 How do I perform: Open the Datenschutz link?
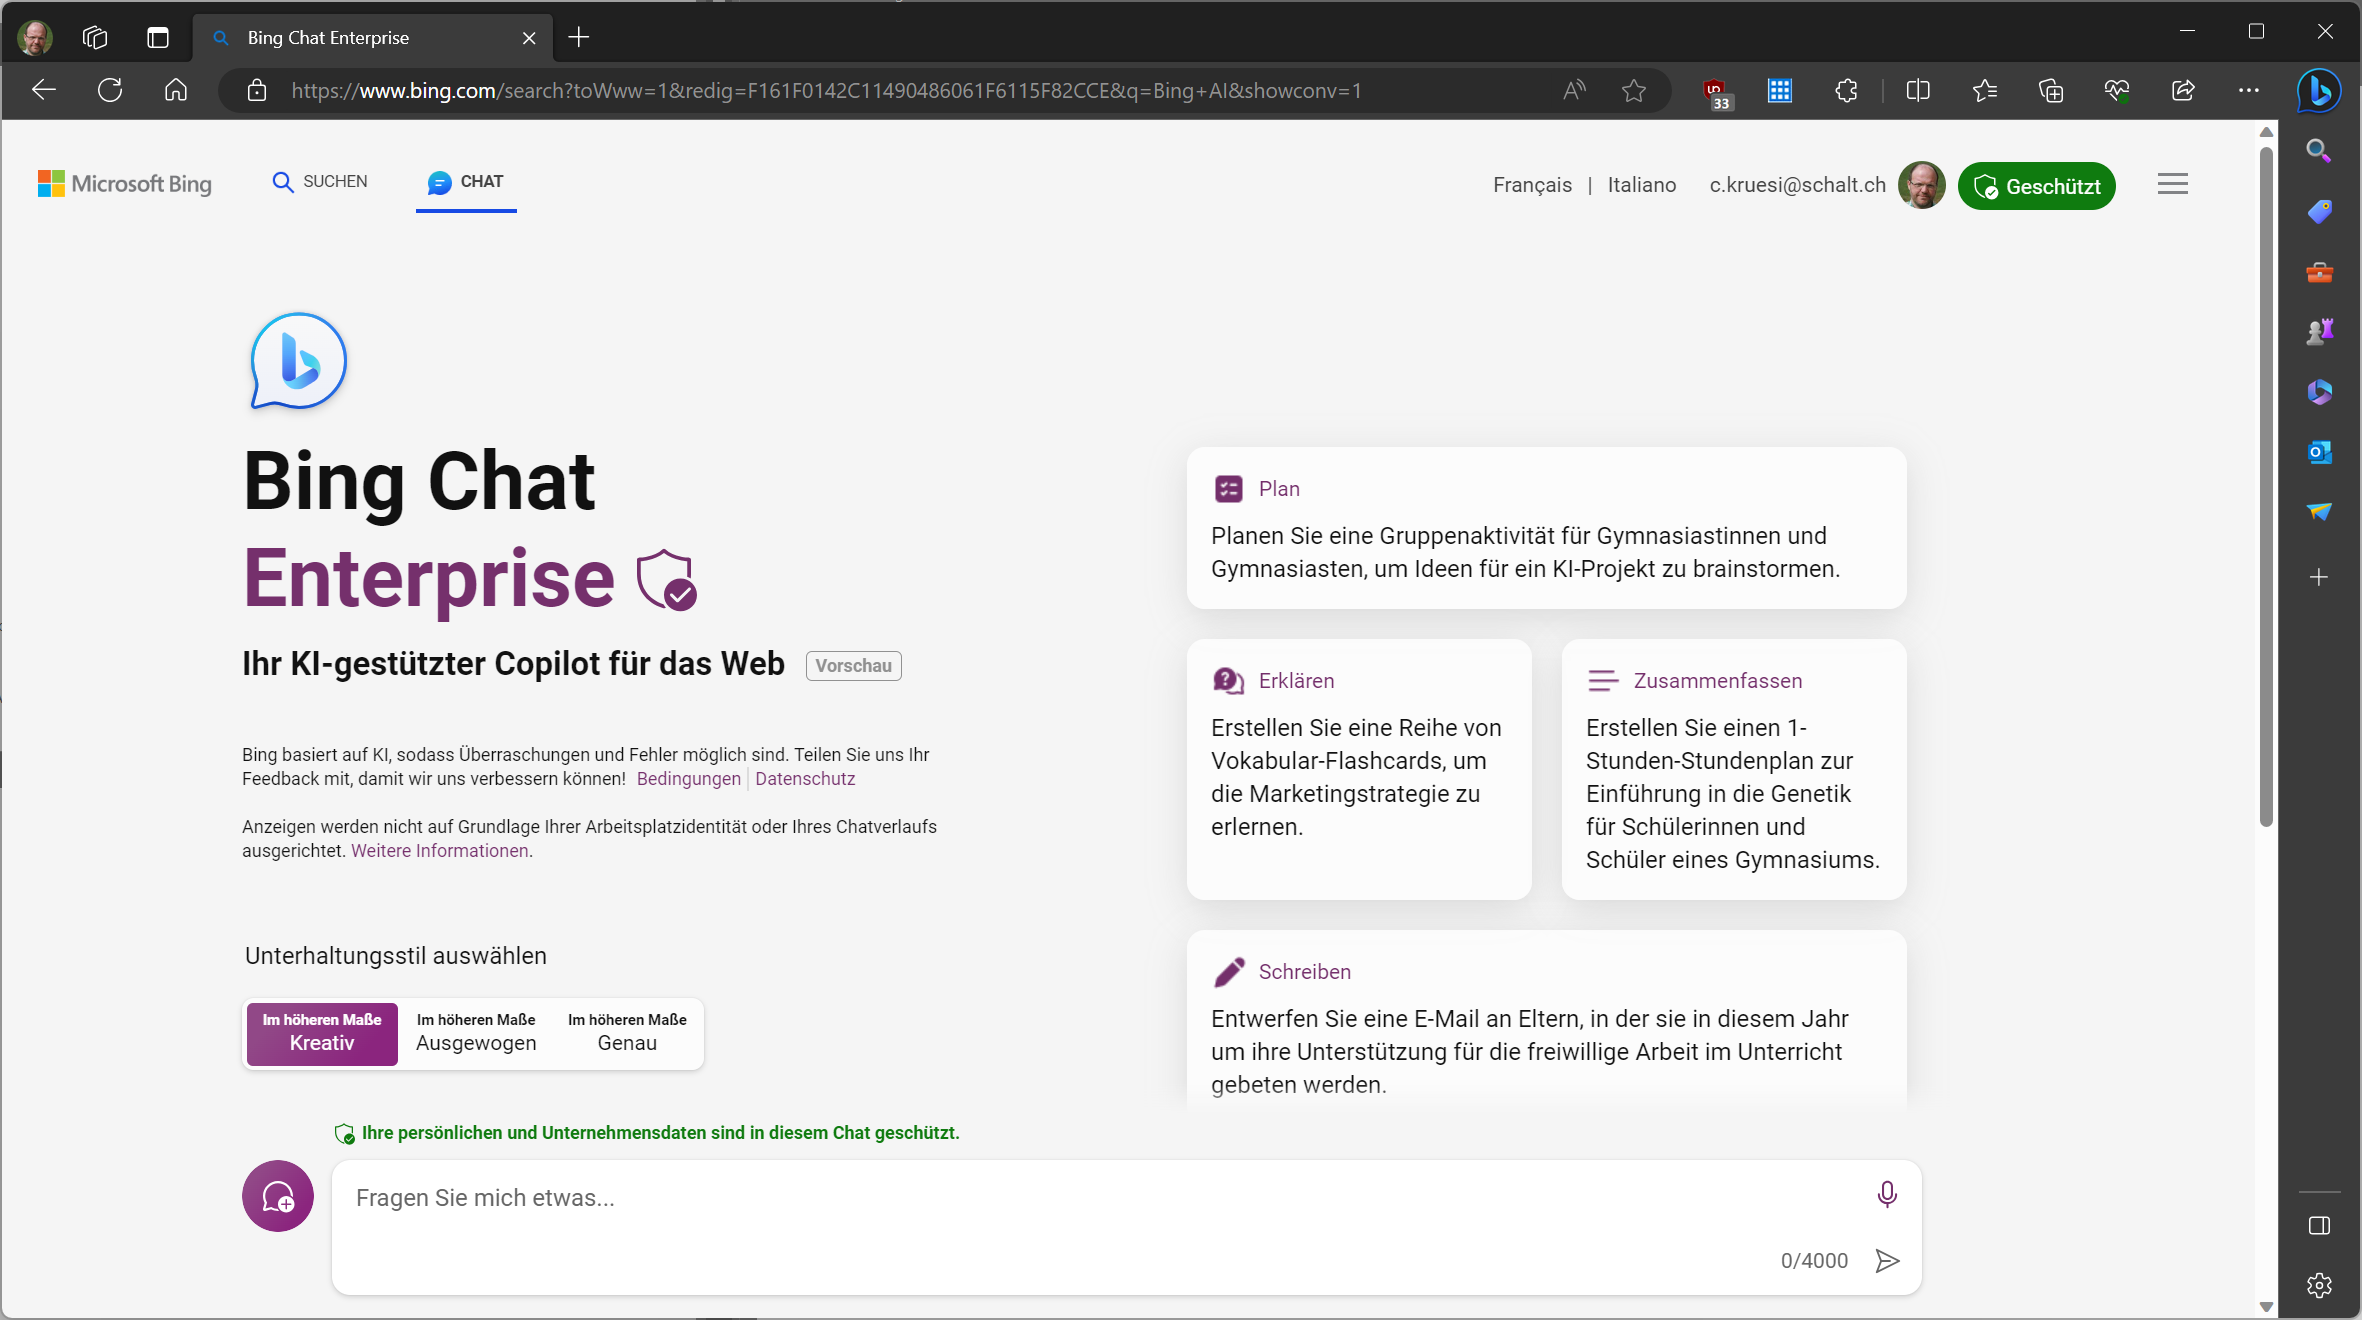(805, 779)
